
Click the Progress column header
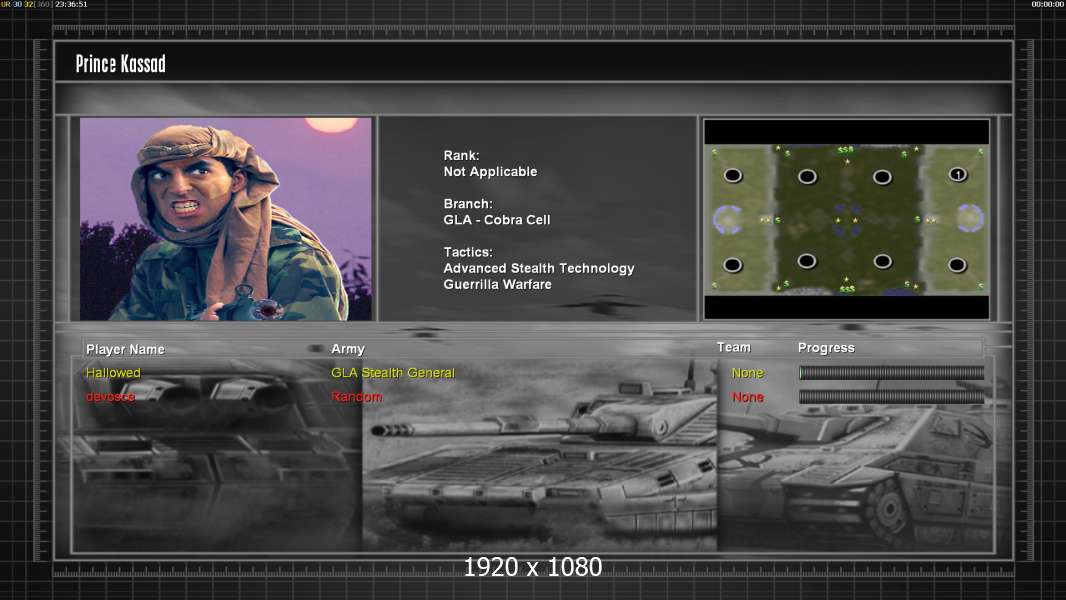click(826, 348)
